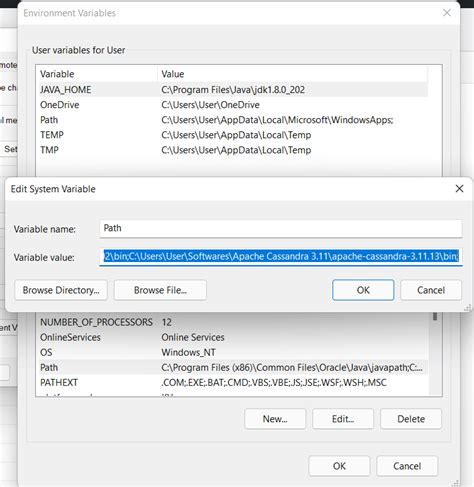Click New button under system variables

[x=275, y=419]
